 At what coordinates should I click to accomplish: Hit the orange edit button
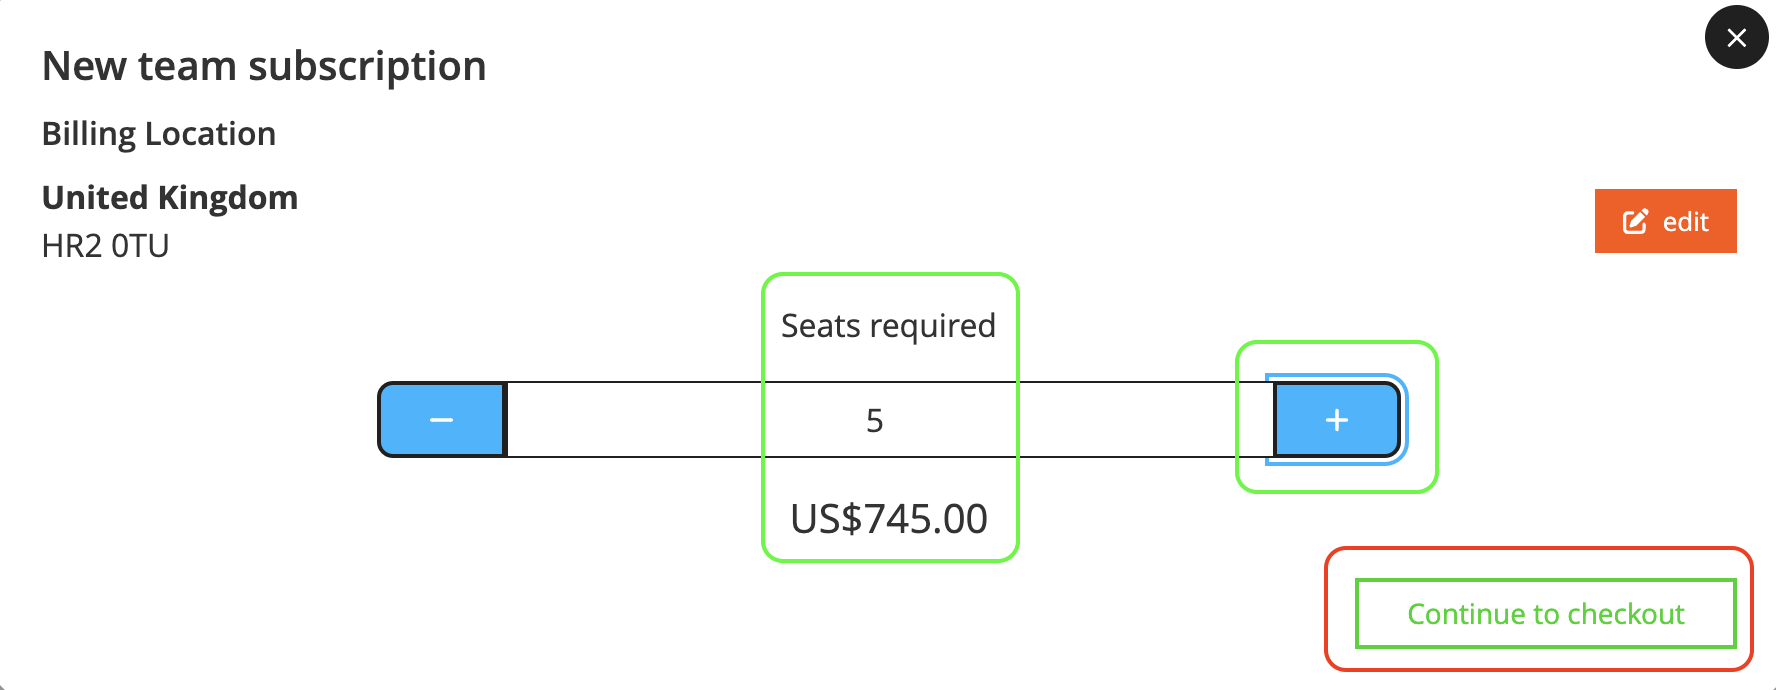tap(1665, 221)
